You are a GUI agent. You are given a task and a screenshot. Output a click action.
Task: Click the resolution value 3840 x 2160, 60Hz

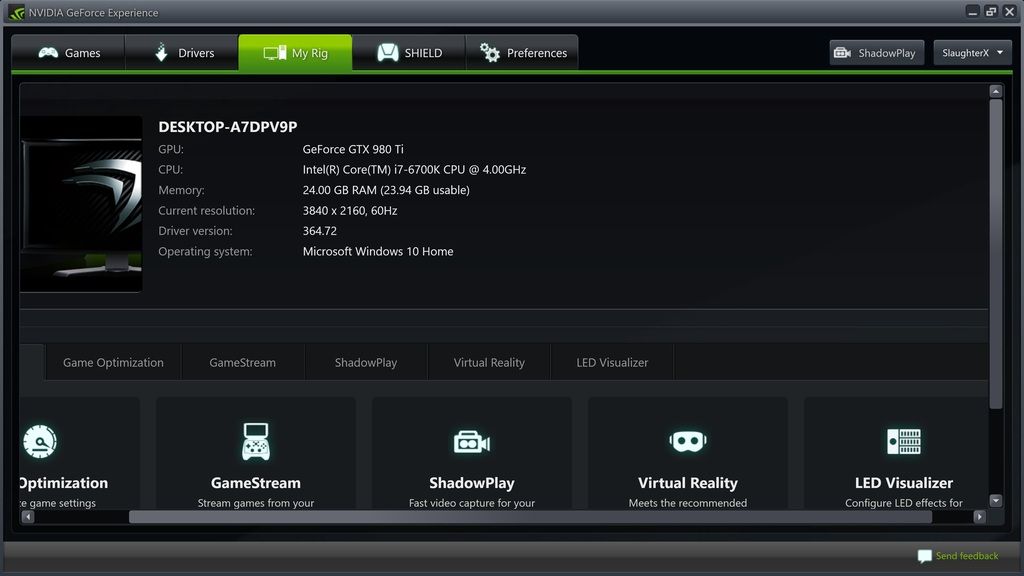(350, 210)
